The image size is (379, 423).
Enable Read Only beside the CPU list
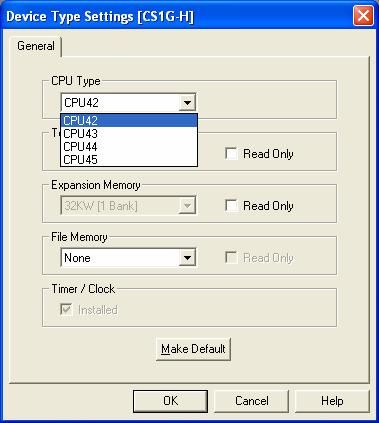coord(231,154)
